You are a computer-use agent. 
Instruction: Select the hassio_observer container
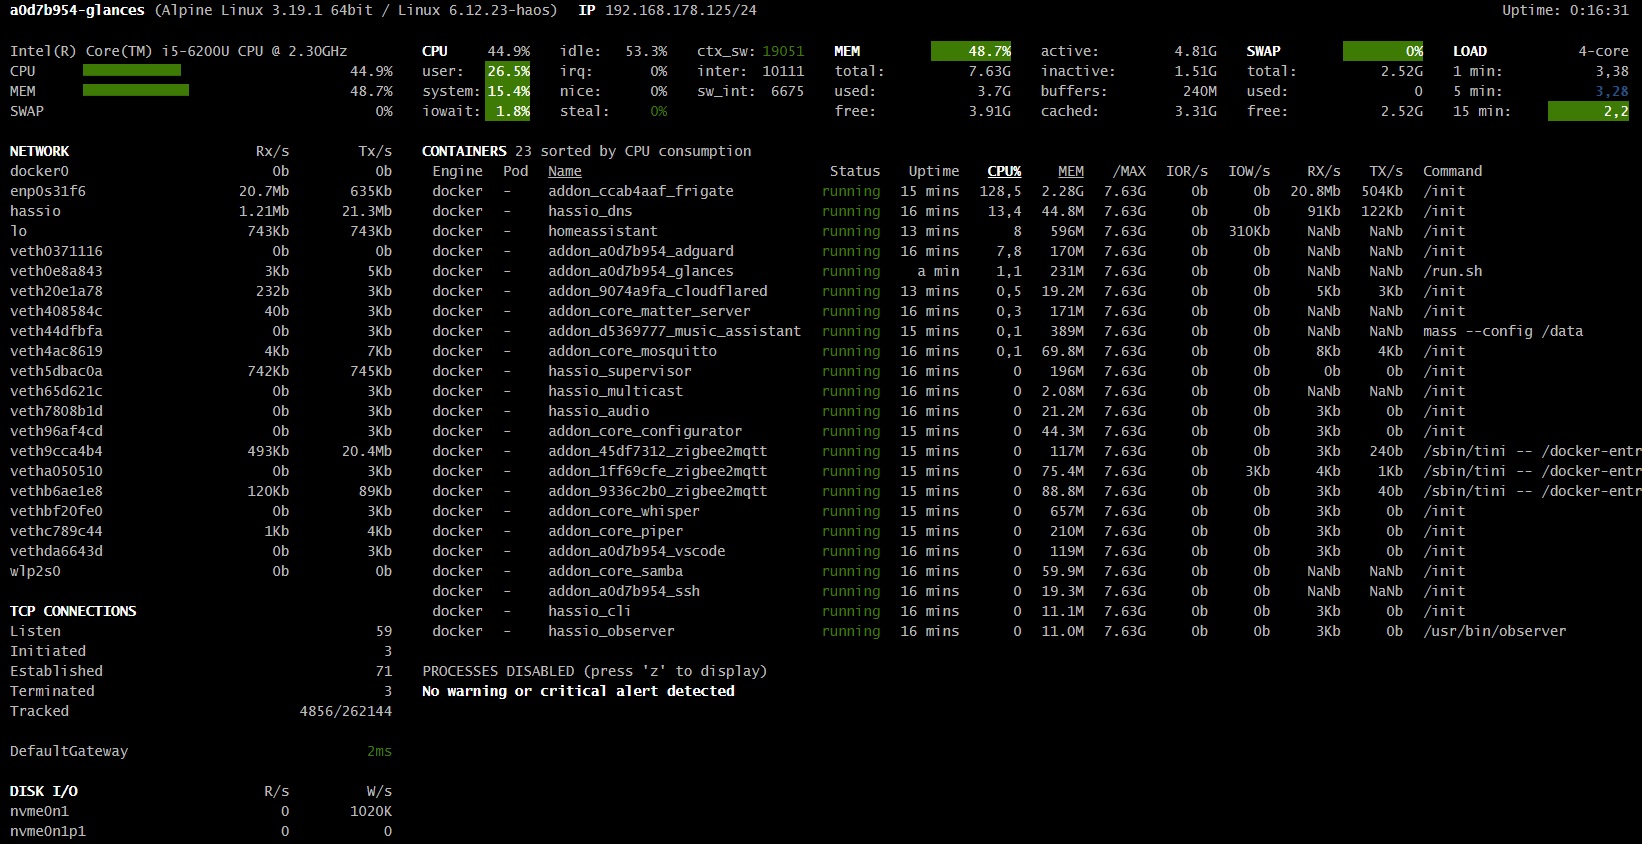point(611,631)
